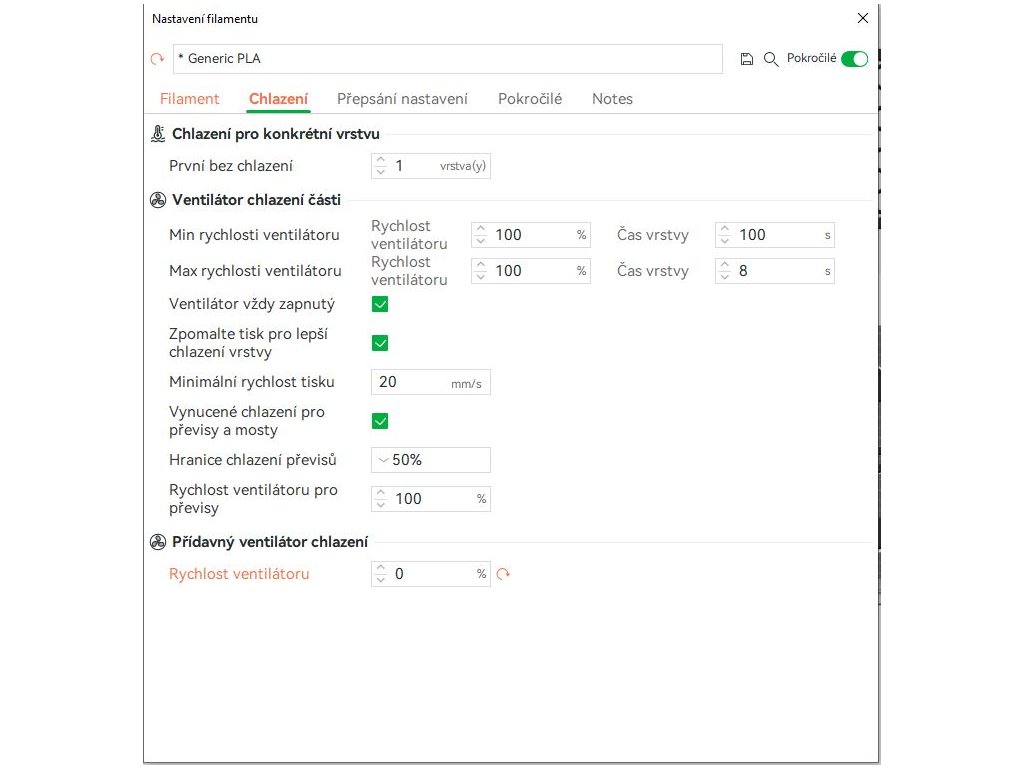Uncheck Zpomalte tisk pro lepší chlazení checkbox
1024x768 pixels.
click(380, 343)
